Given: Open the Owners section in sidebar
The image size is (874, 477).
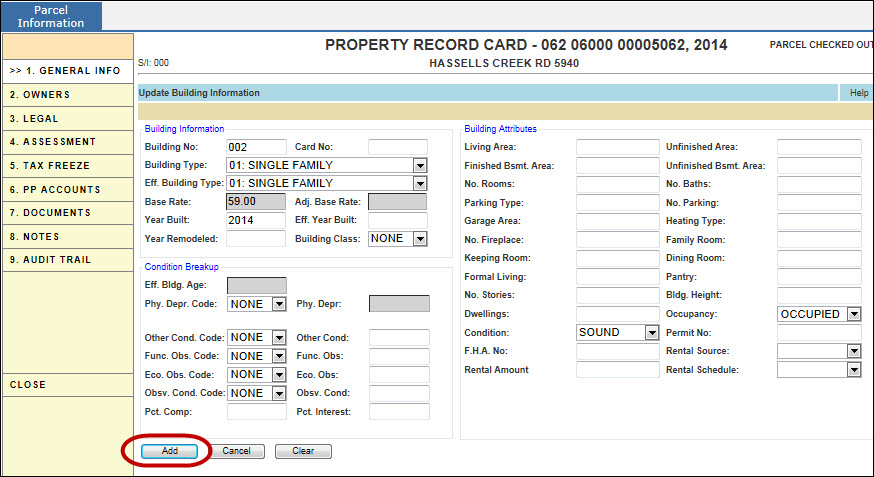Looking at the screenshot, I should (67, 95).
